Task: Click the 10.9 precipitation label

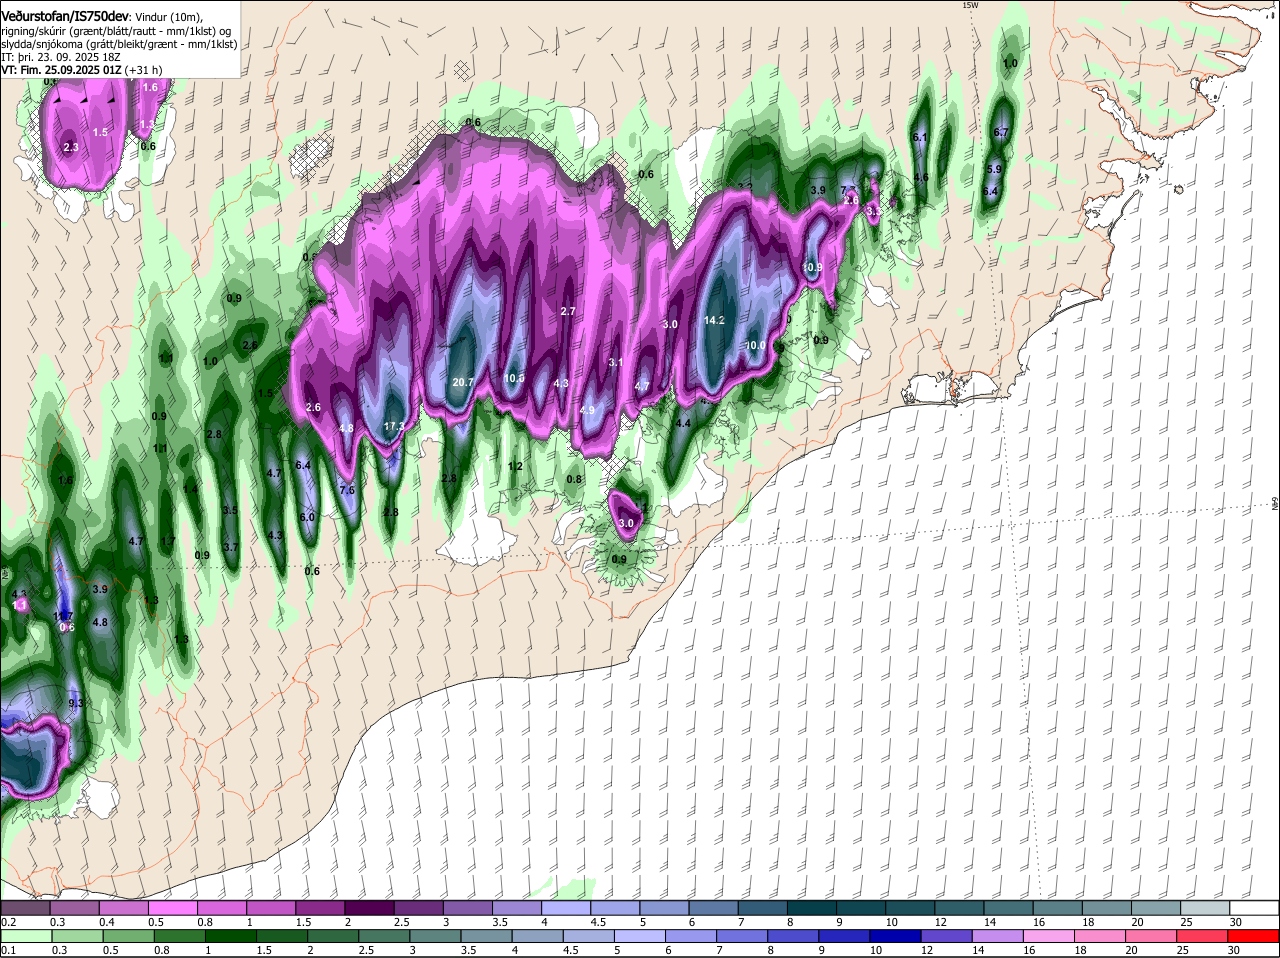Action: 813,268
